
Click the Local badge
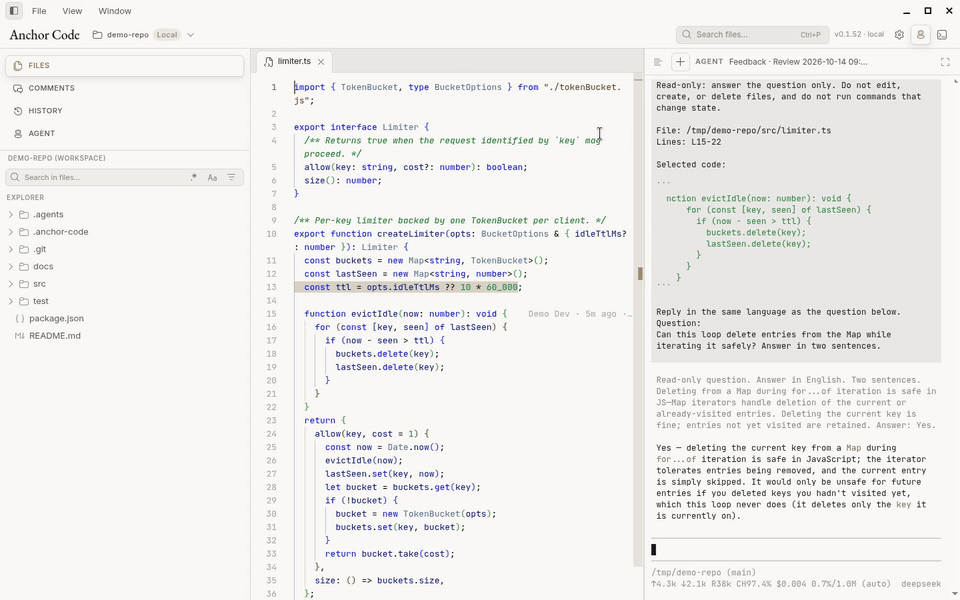click(x=167, y=35)
